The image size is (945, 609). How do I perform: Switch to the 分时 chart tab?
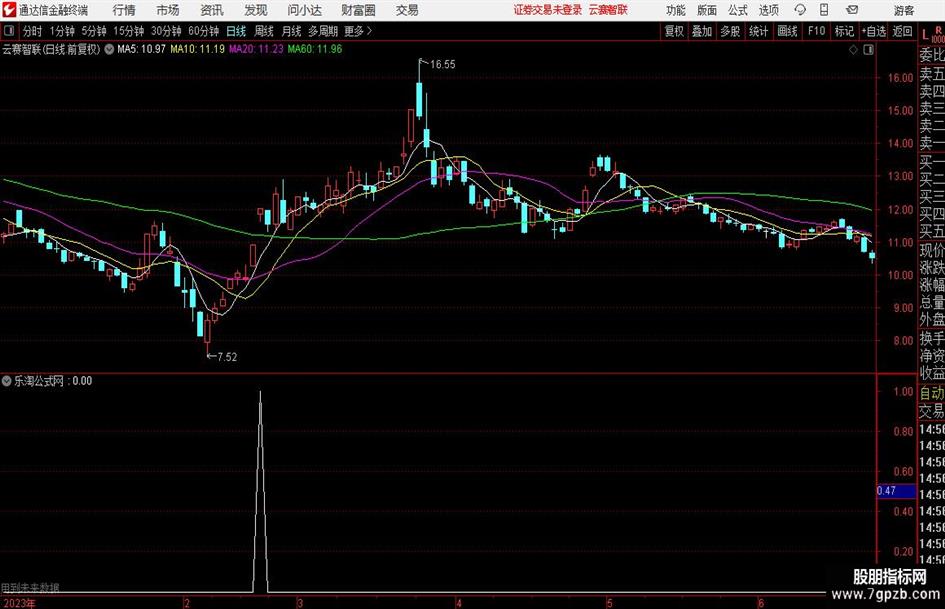point(33,31)
